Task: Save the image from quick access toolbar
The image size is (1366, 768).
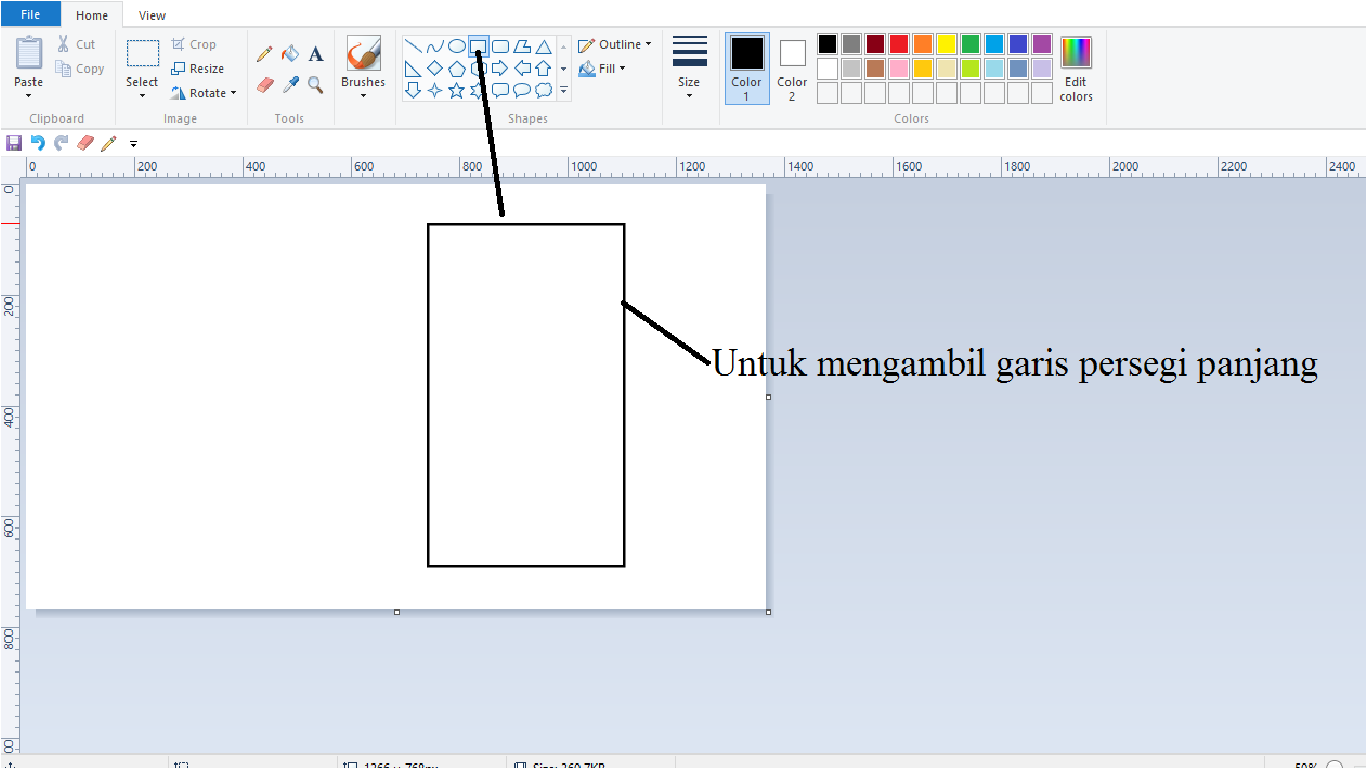Action: (x=13, y=143)
